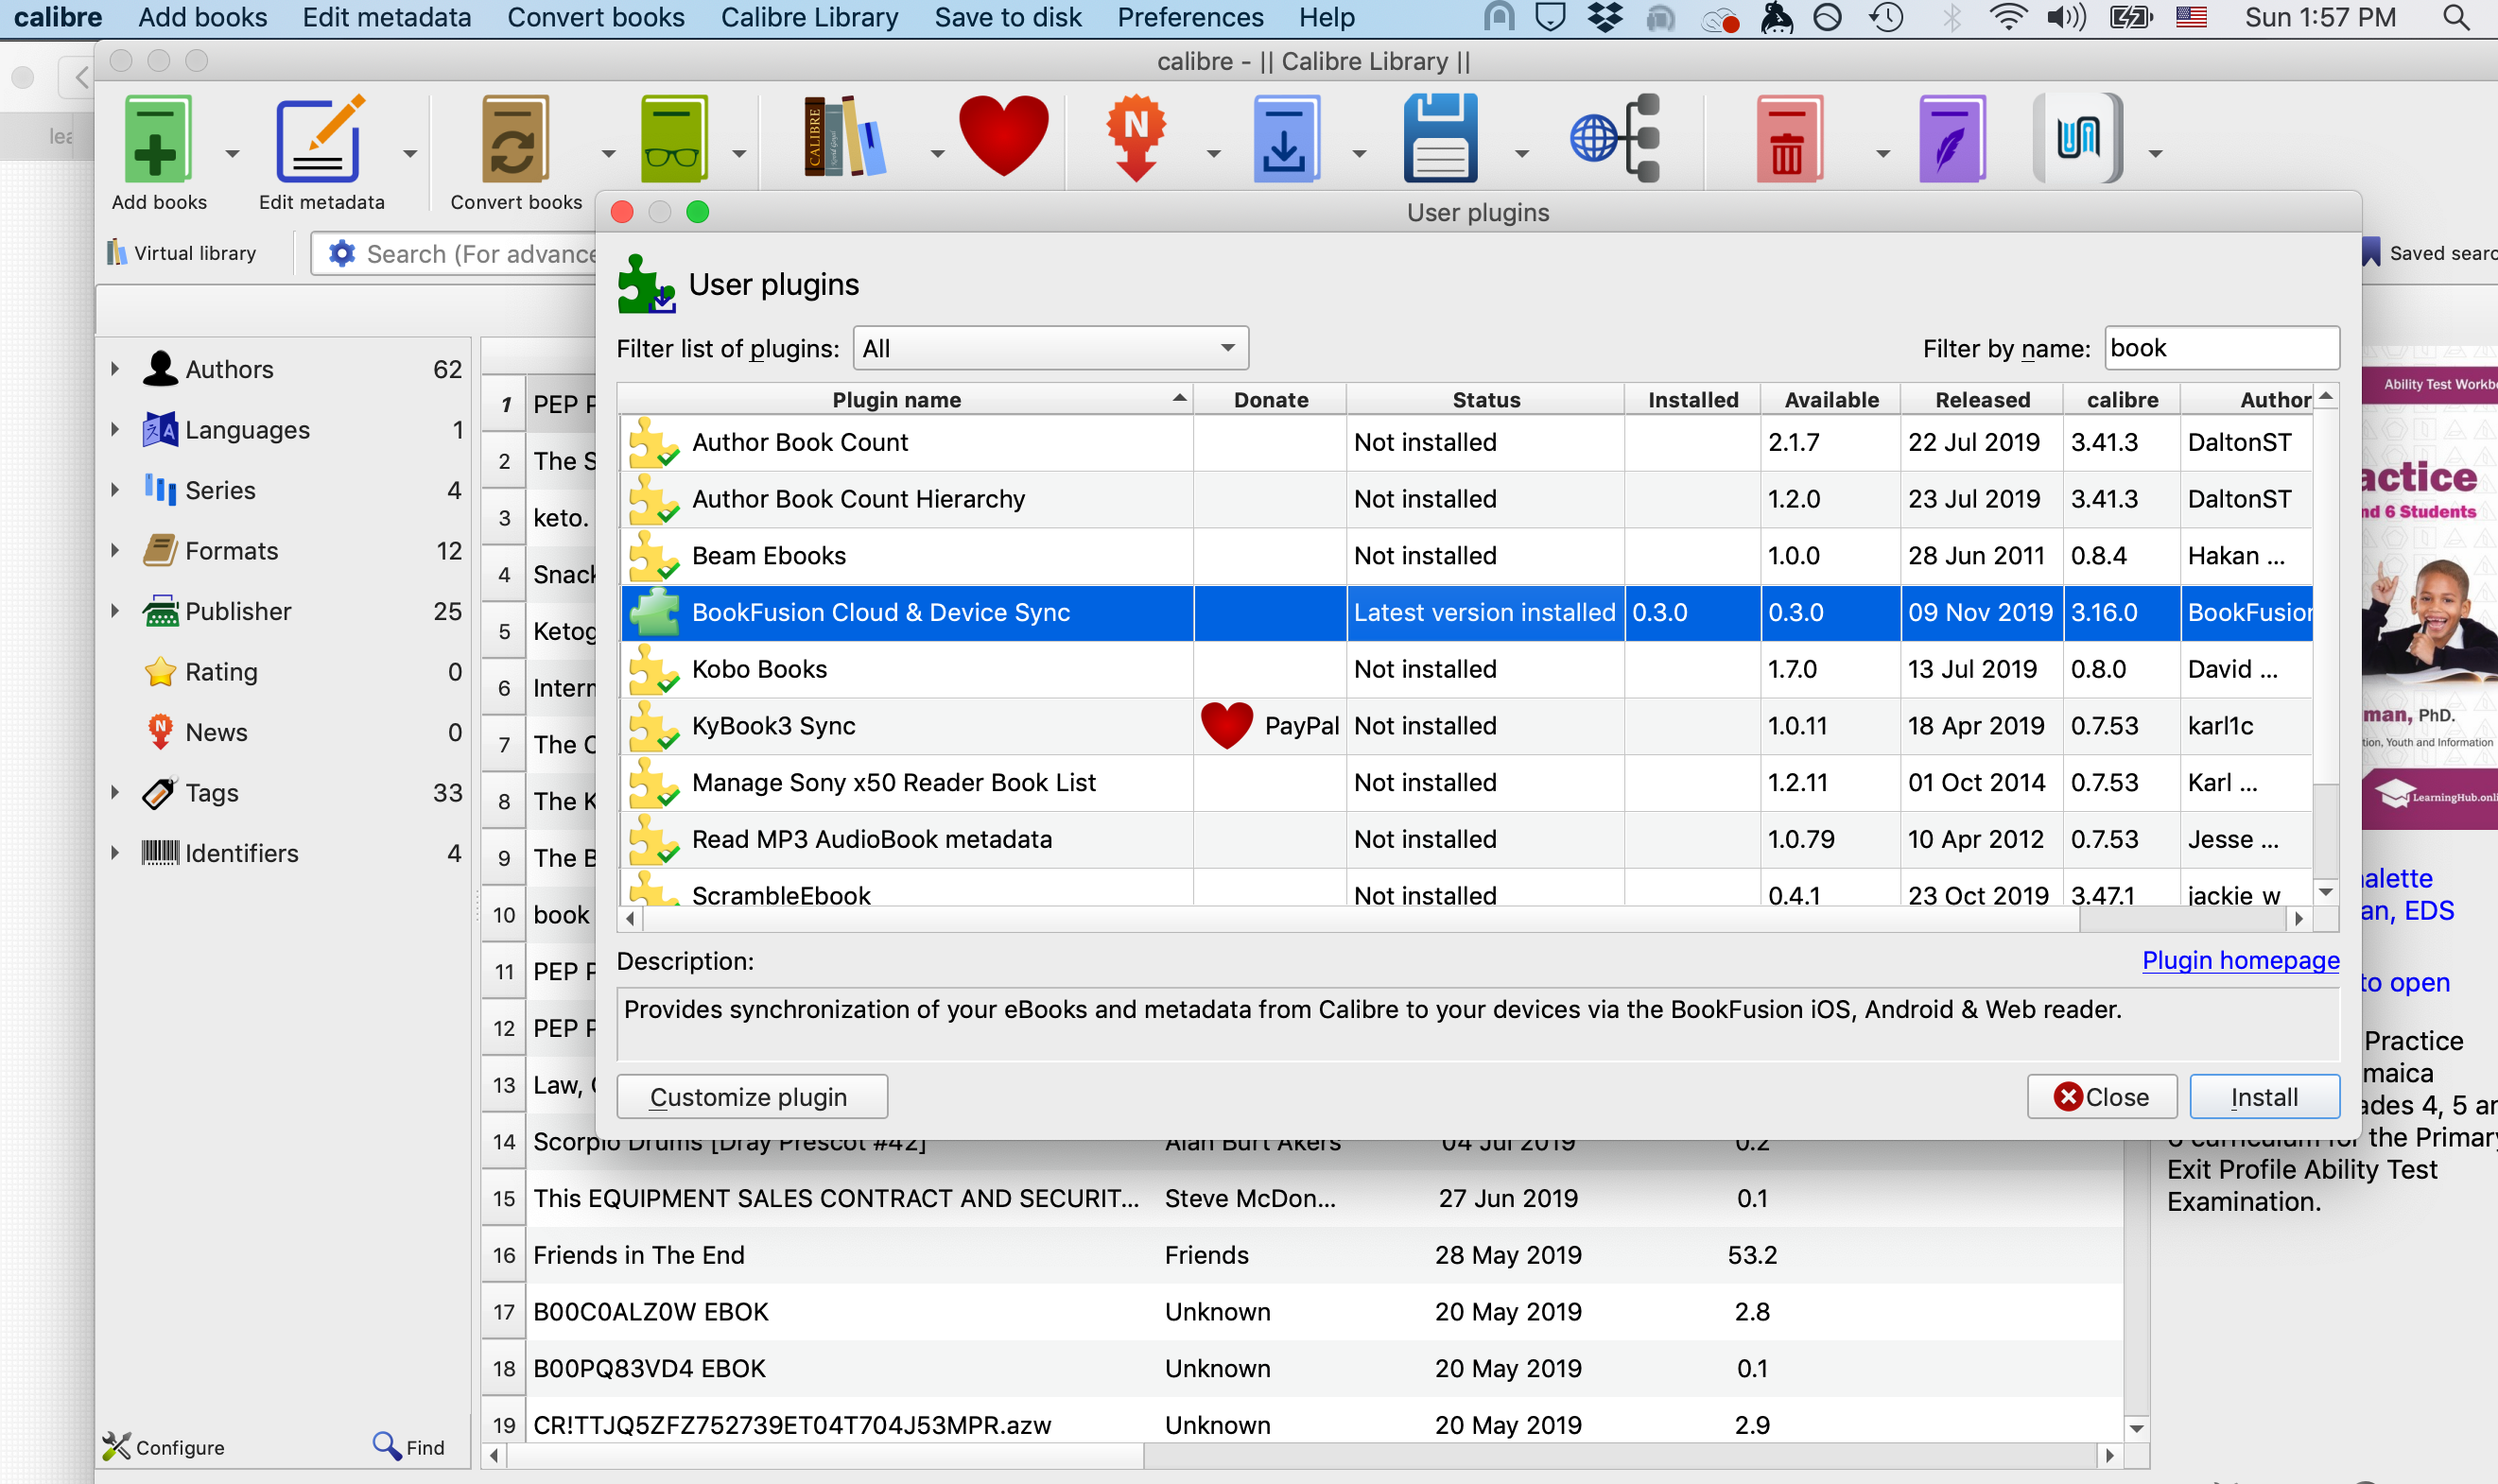This screenshot has height=1484, width=2498.
Task: Open the Calibre Library menu
Action: tap(809, 17)
